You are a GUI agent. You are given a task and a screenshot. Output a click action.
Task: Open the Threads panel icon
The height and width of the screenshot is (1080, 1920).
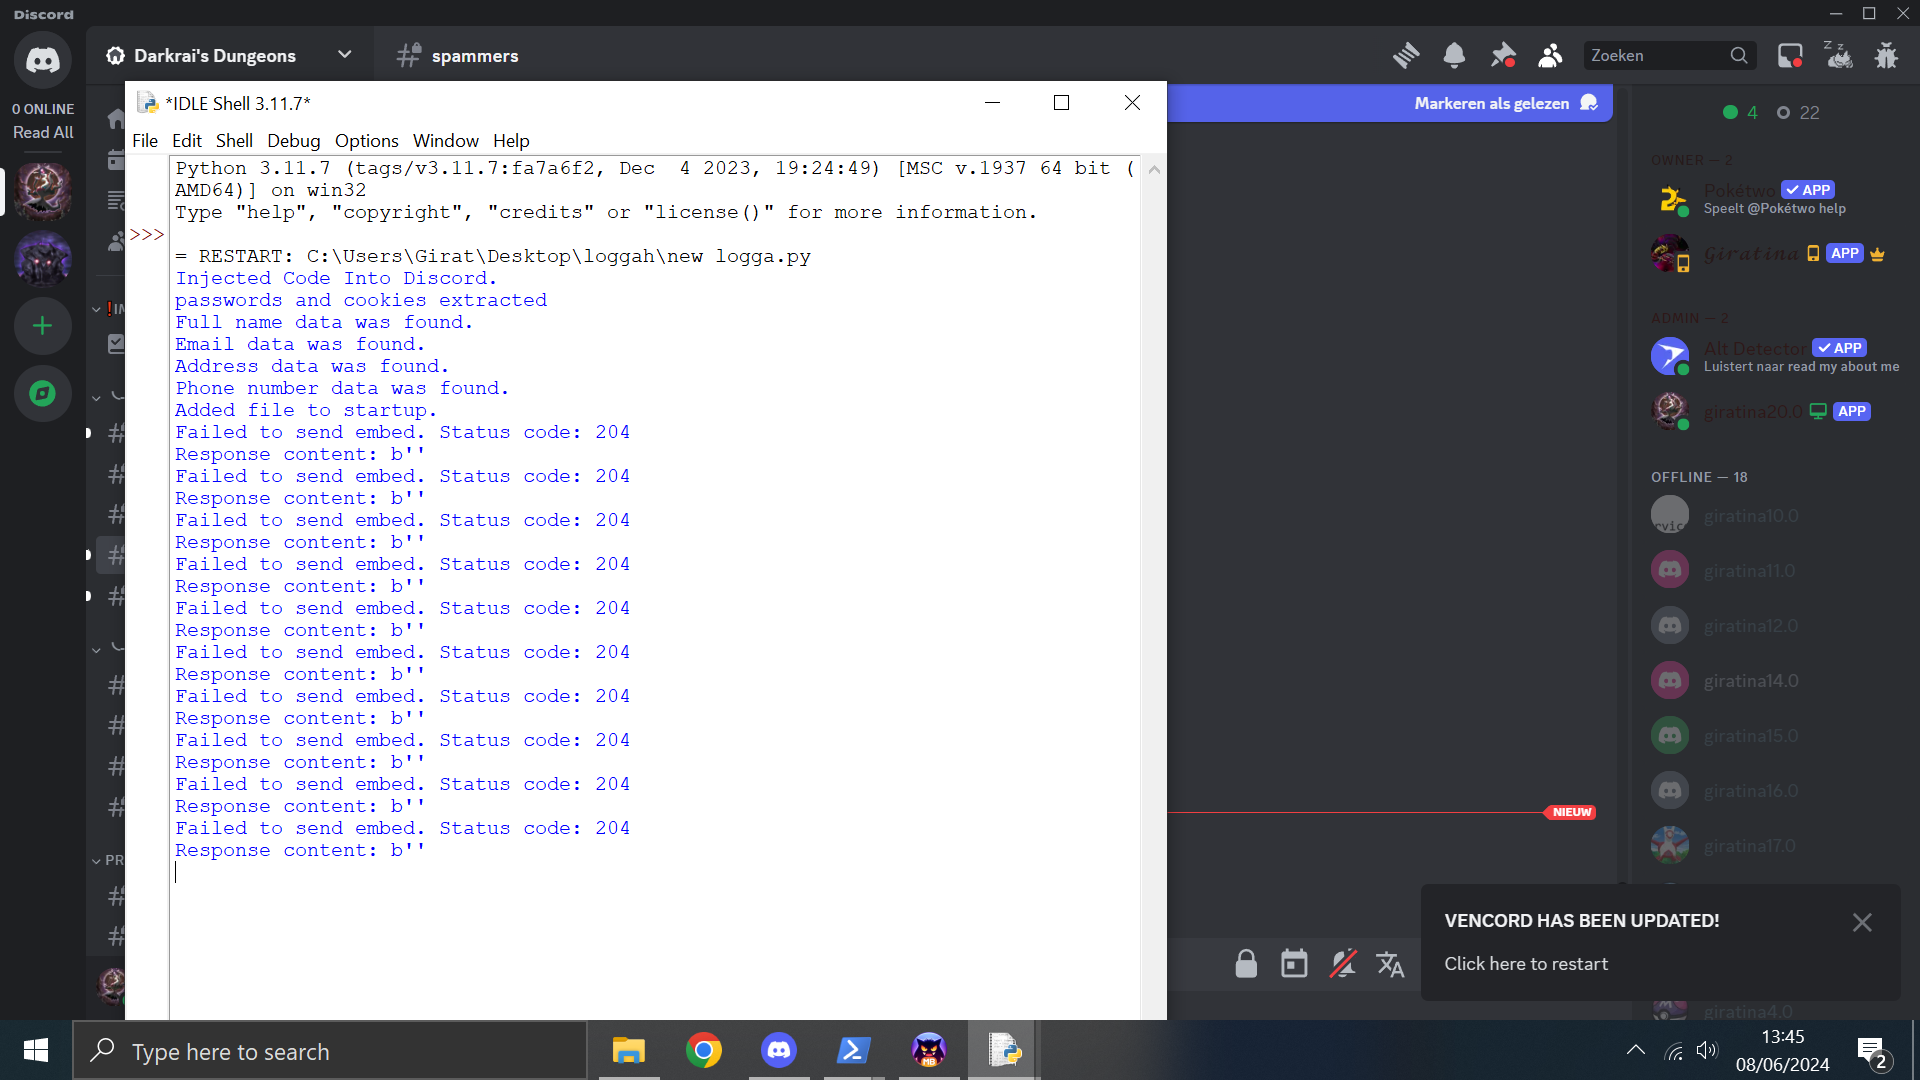(x=1406, y=56)
